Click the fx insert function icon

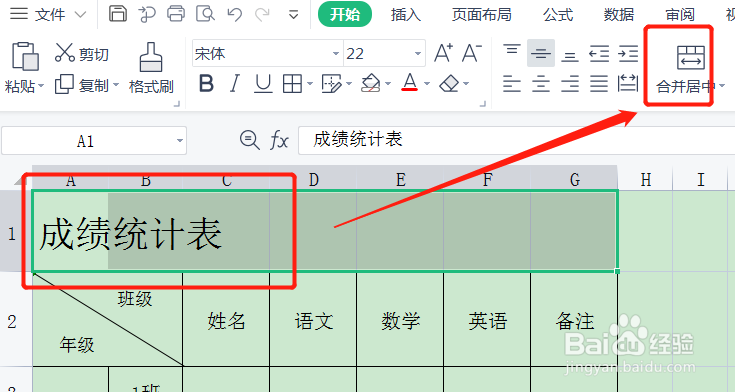click(x=279, y=140)
